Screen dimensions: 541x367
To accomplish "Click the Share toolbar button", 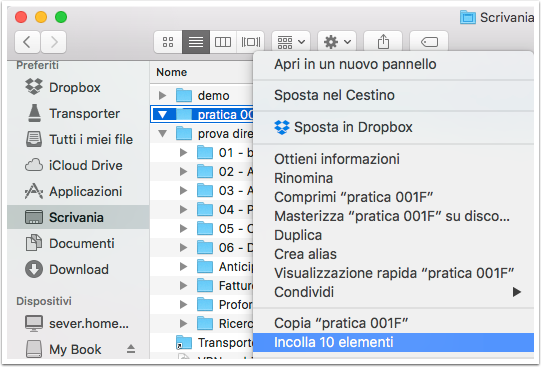I will 383,42.
